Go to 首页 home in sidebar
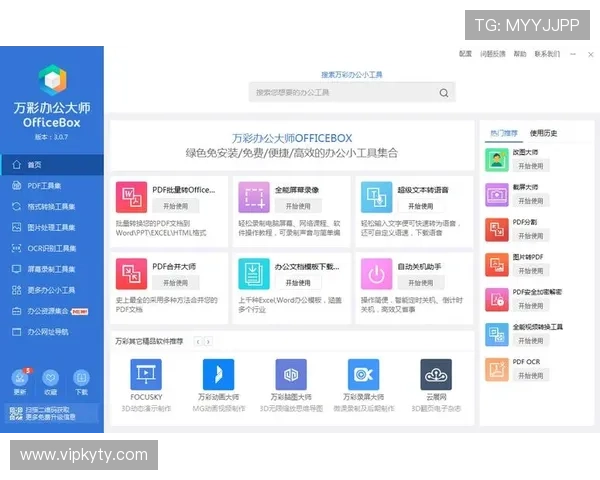600x480 pixels. pyautogui.click(x=52, y=165)
